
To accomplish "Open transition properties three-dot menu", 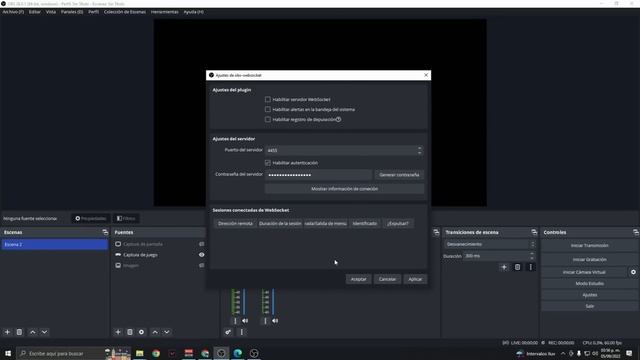I will [531, 267].
